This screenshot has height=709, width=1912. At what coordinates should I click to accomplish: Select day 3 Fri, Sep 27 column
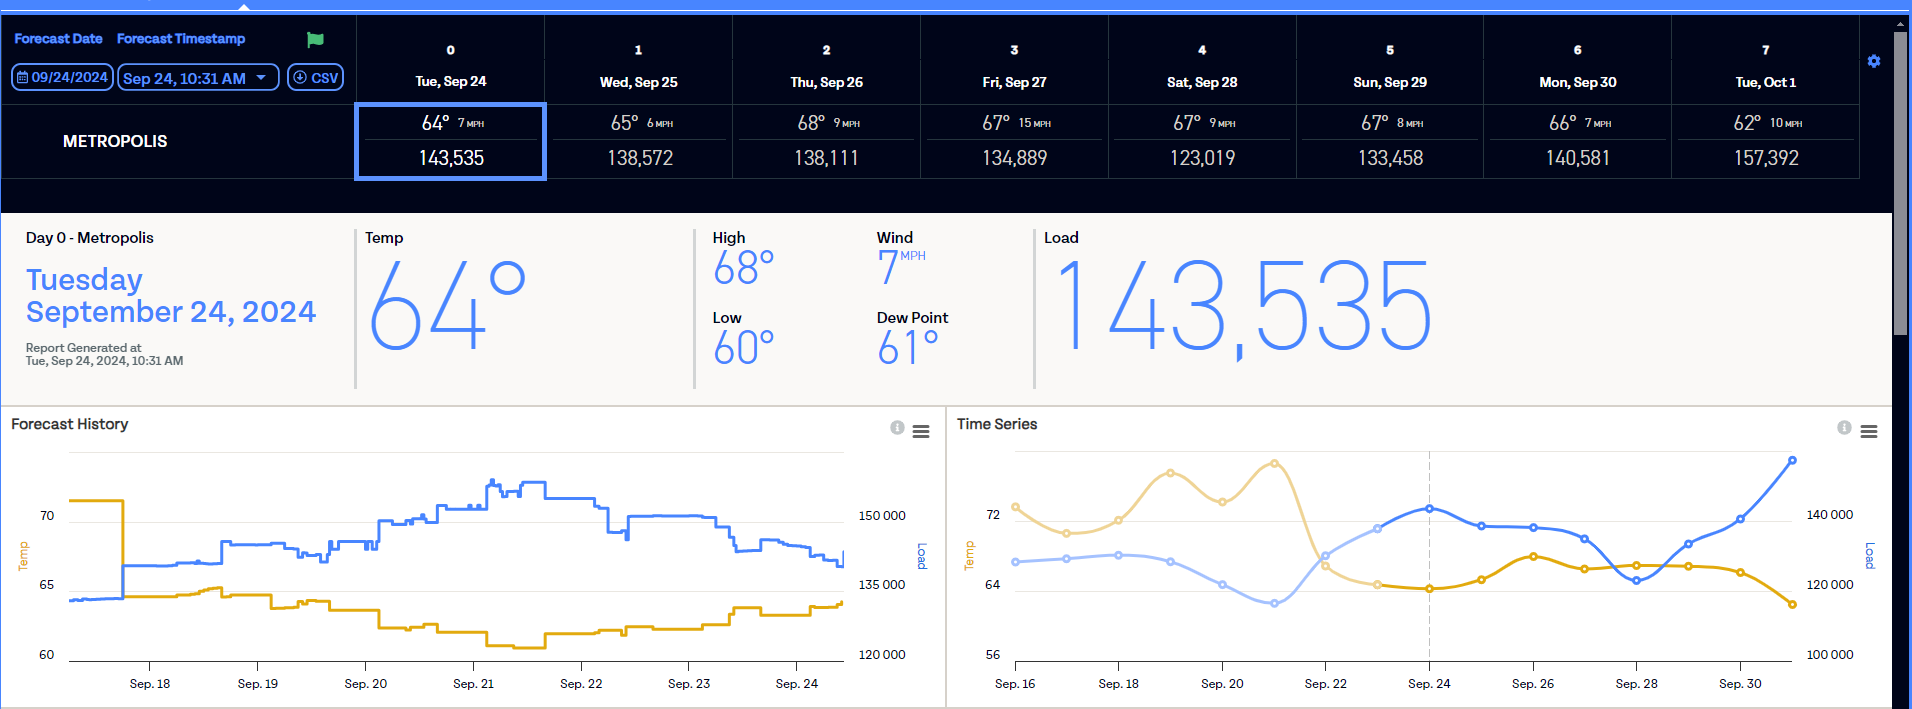pos(1014,61)
